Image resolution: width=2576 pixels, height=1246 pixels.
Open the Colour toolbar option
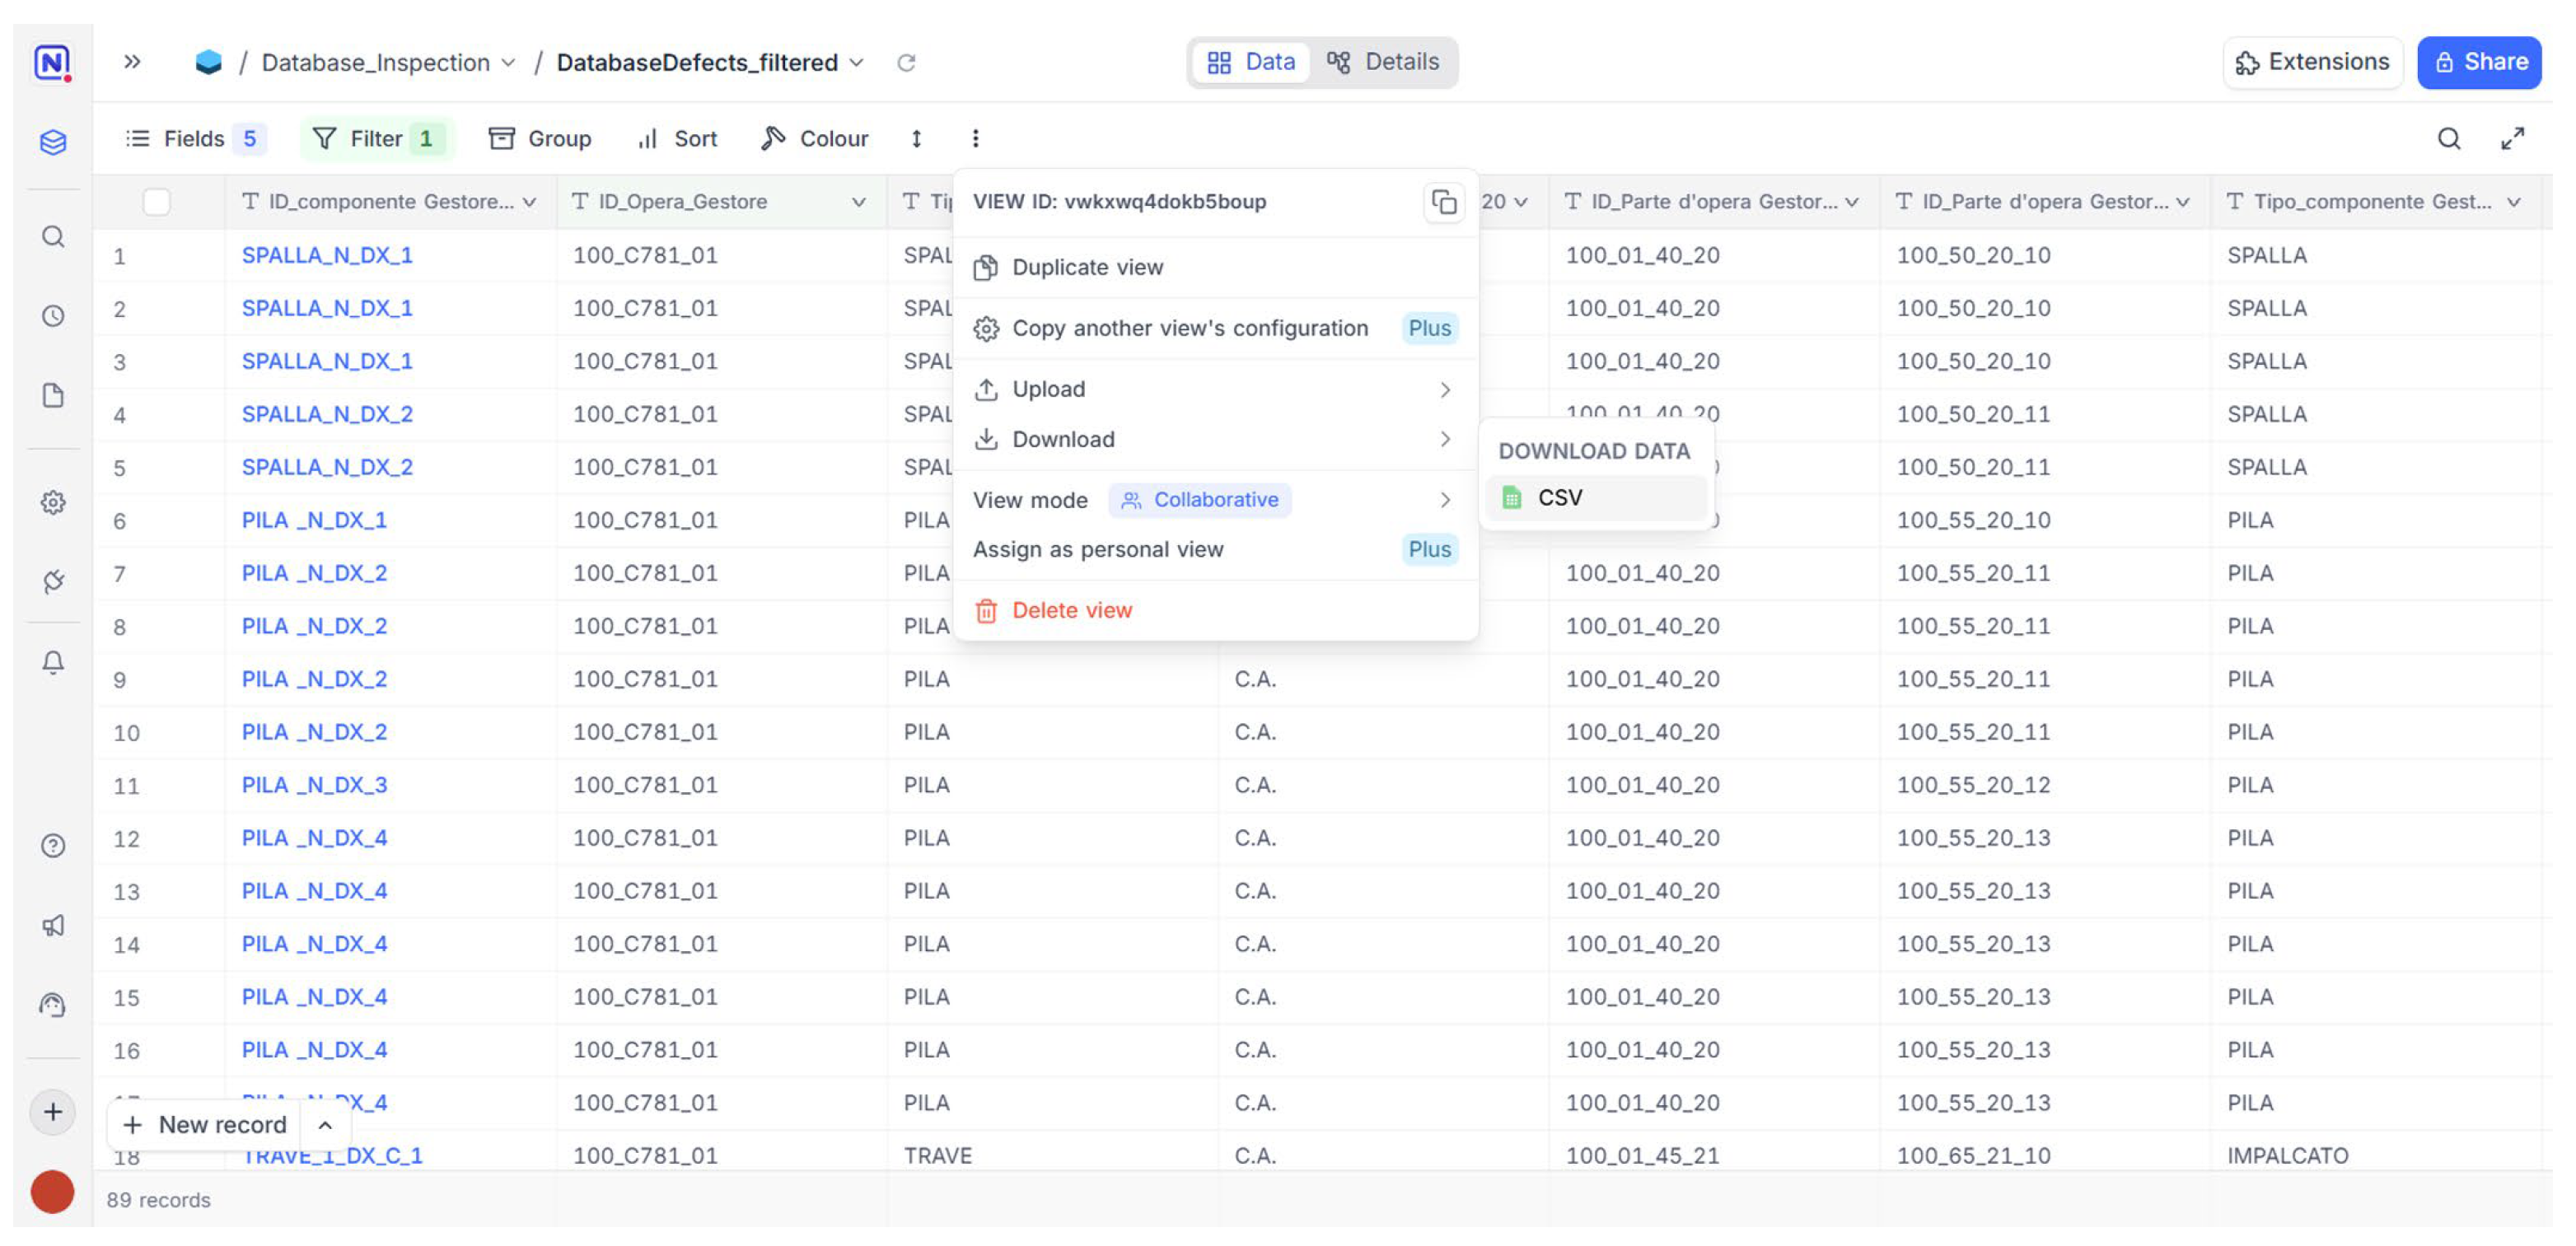tap(815, 139)
